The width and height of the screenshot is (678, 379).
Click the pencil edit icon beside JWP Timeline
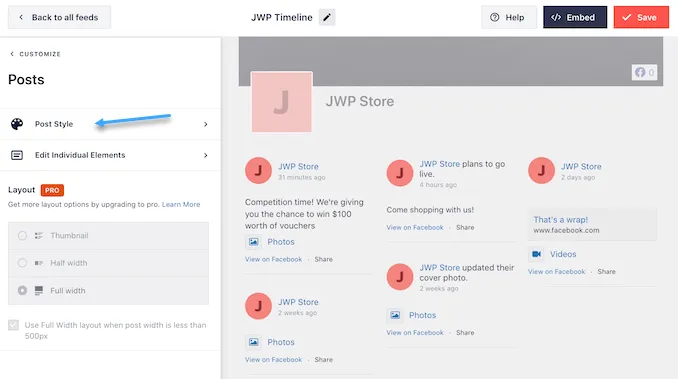tap(327, 17)
